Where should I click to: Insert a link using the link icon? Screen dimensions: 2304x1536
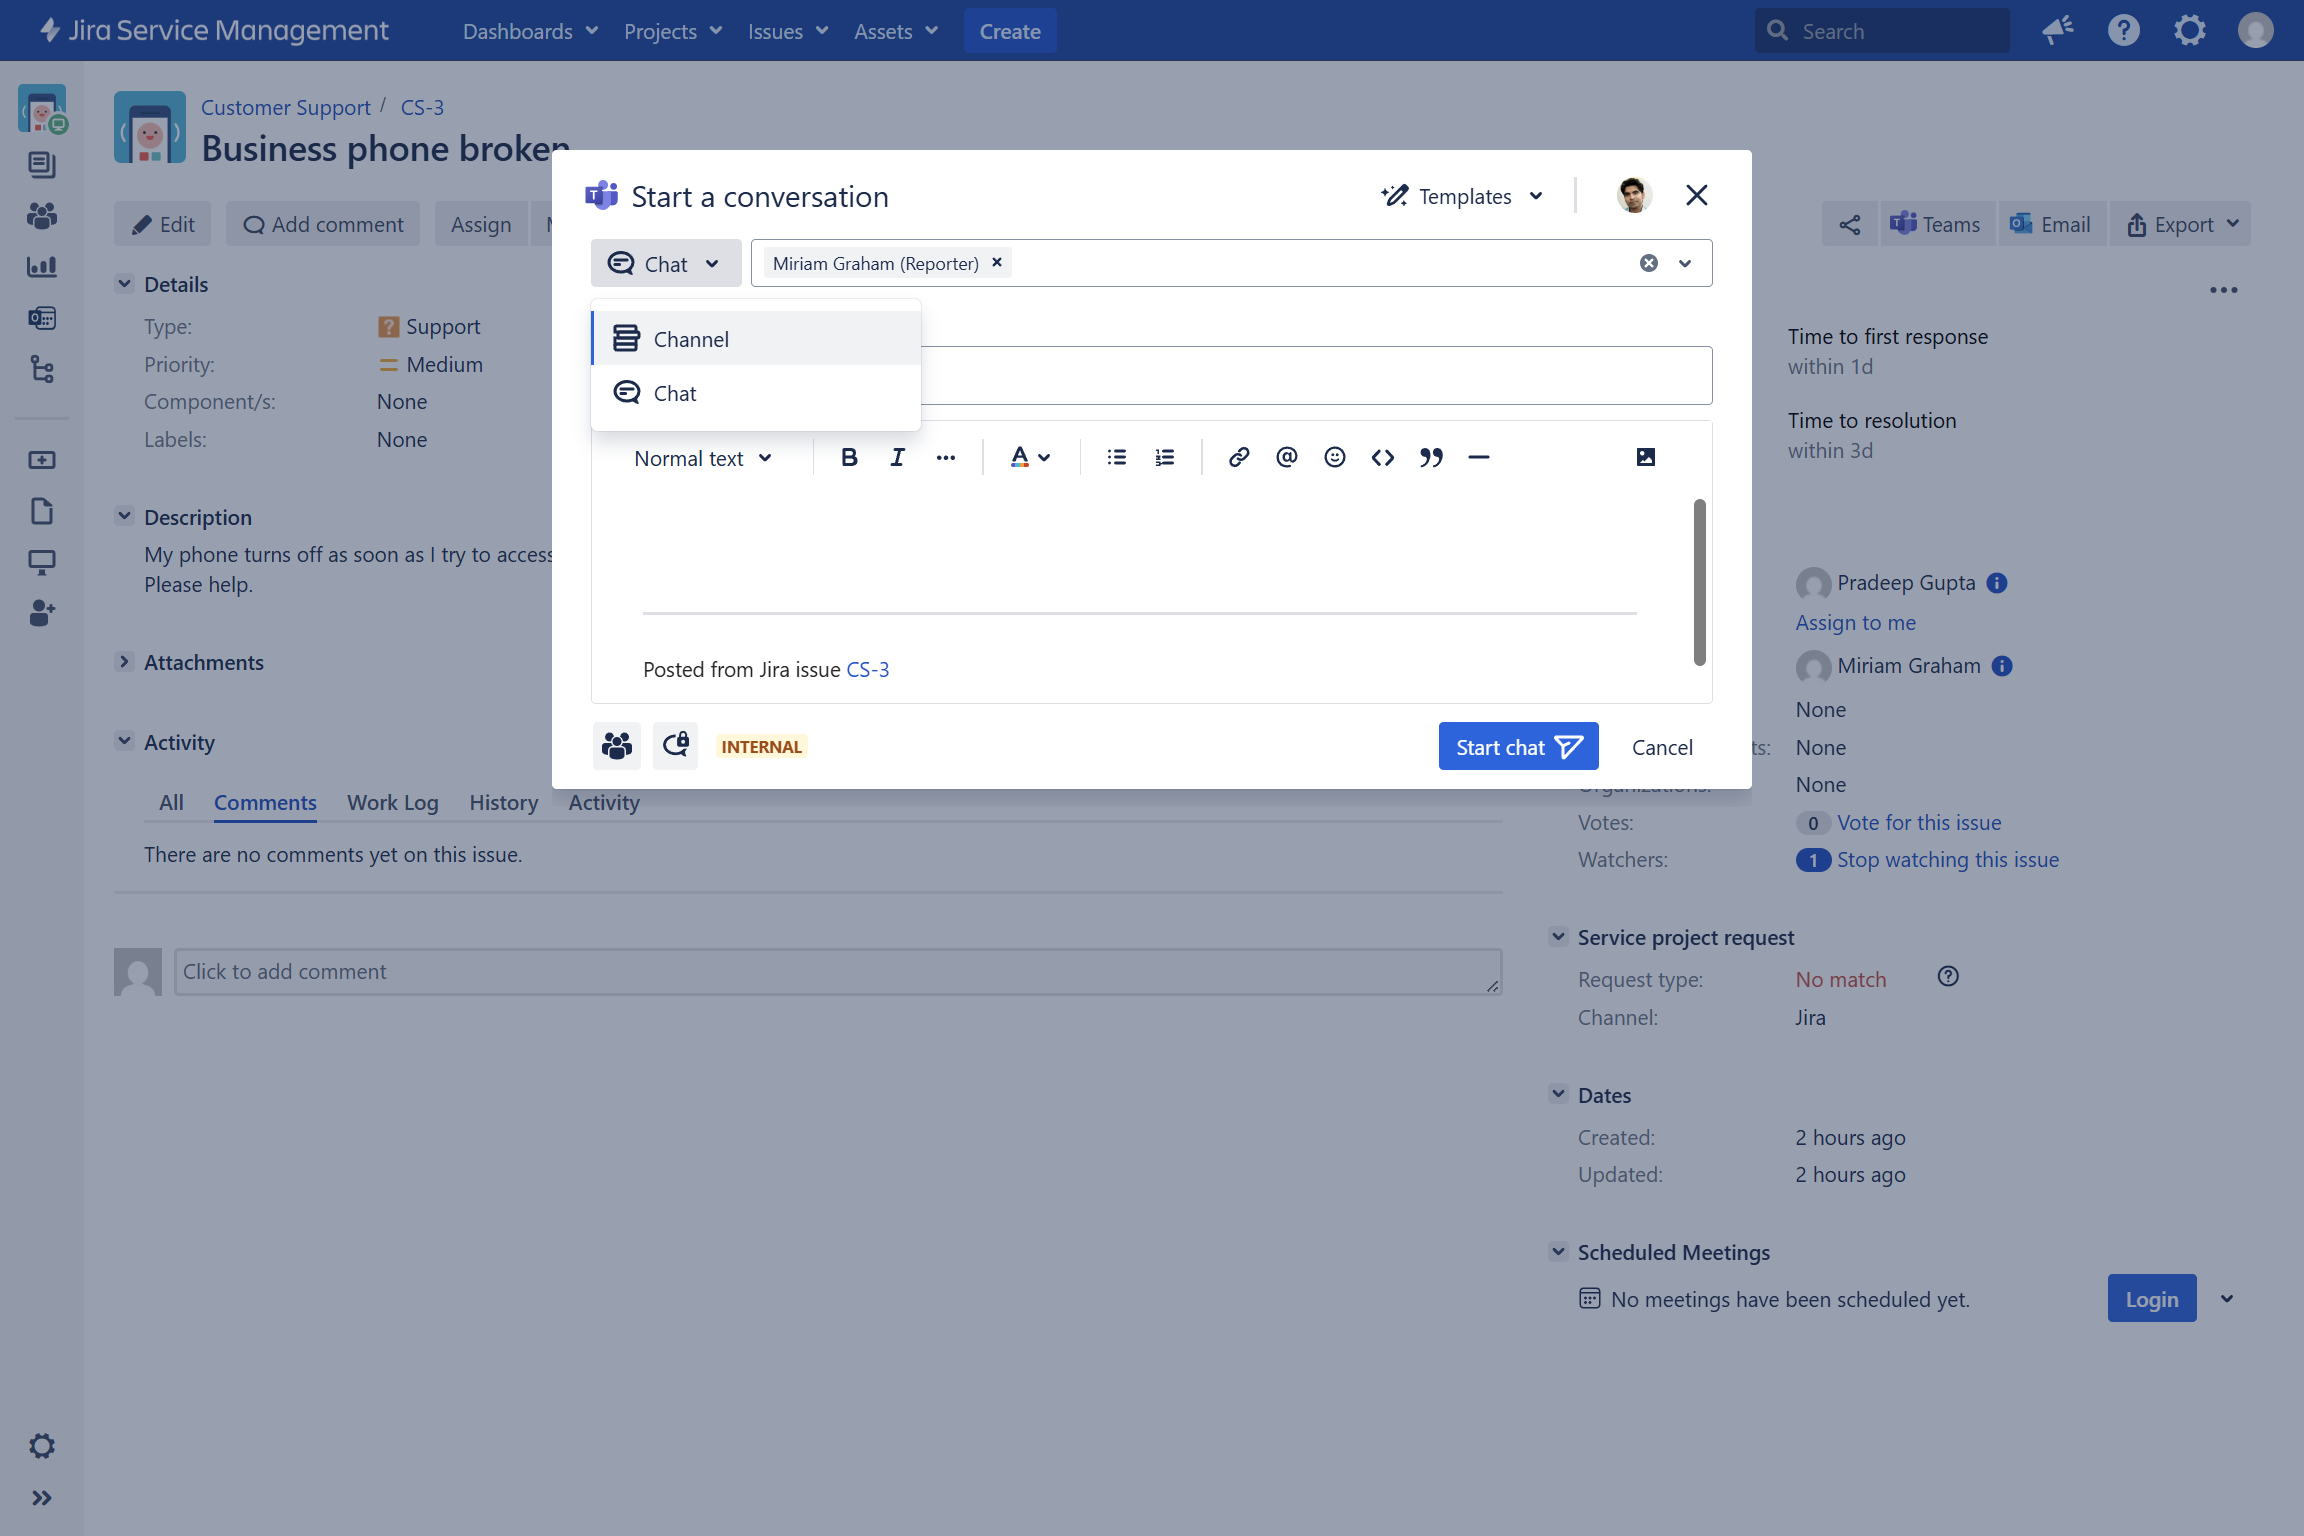click(x=1238, y=457)
